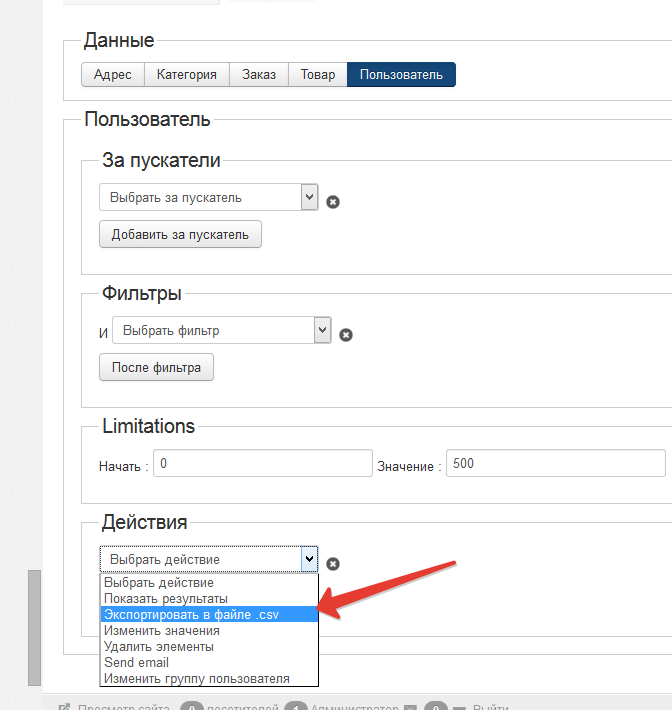The height and width of the screenshot is (710, 672).
Task: Switch to the Адрес tab
Action: tap(112, 75)
